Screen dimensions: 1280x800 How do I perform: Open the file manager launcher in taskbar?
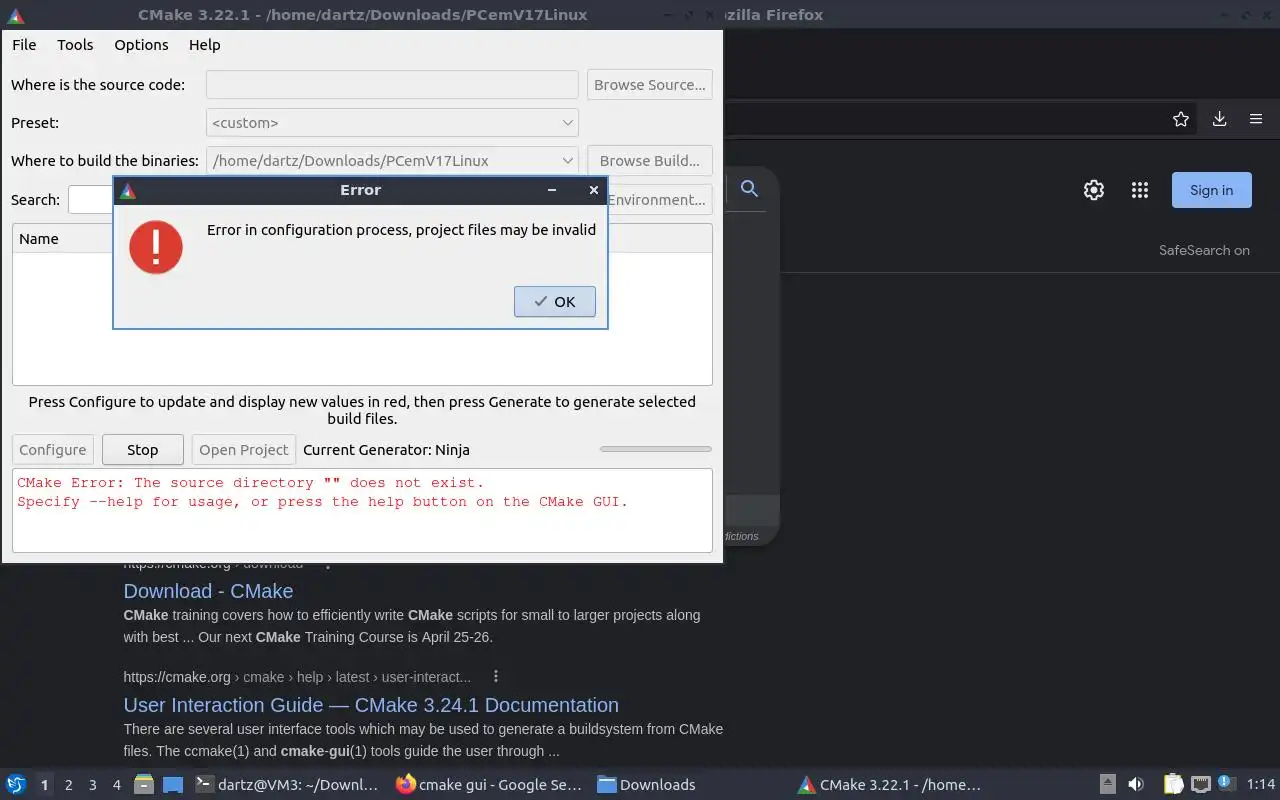(x=144, y=785)
